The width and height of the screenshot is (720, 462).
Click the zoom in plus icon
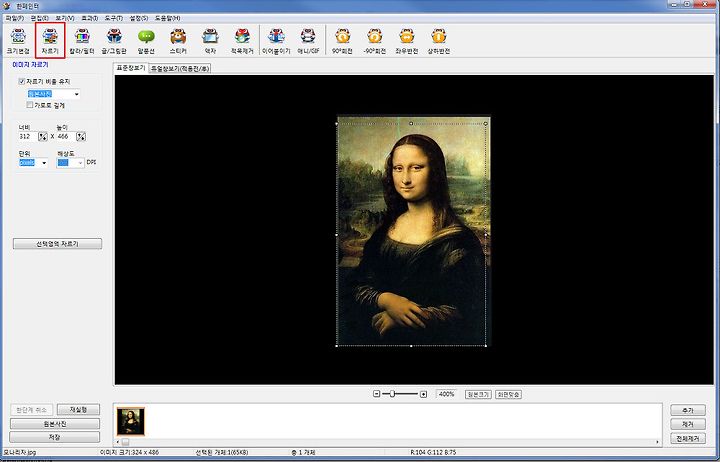pyautogui.click(x=423, y=394)
